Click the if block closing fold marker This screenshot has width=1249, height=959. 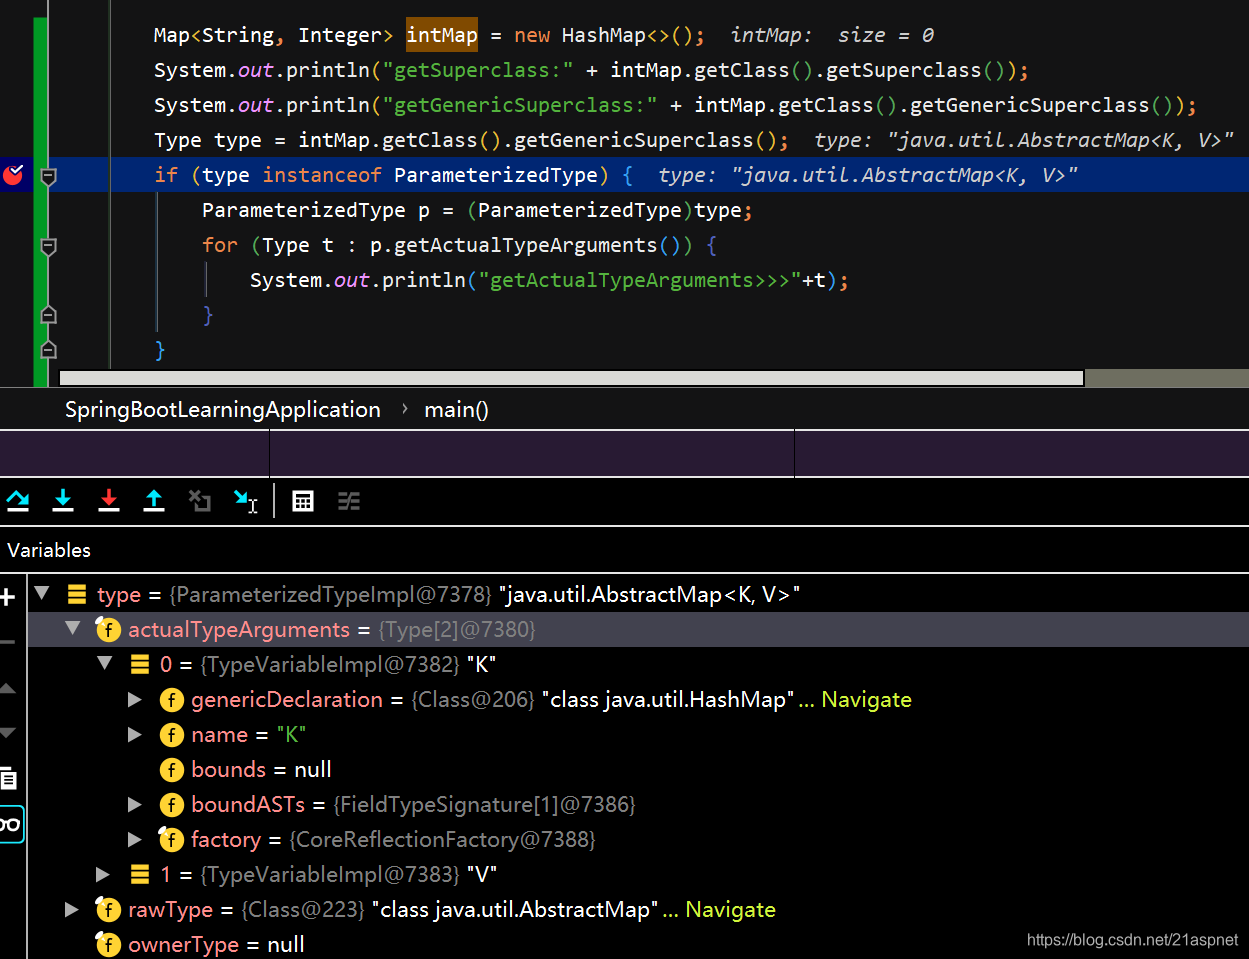(x=48, y=350)
